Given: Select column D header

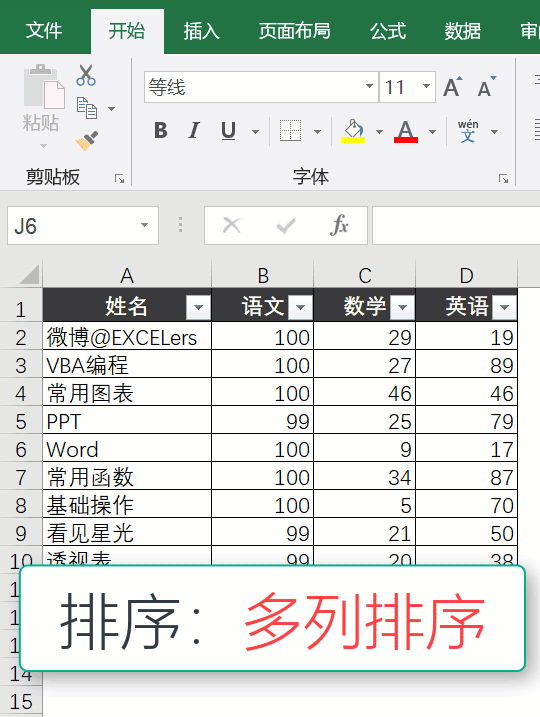Looking at the screenshot, I should [x=466, y=275].
